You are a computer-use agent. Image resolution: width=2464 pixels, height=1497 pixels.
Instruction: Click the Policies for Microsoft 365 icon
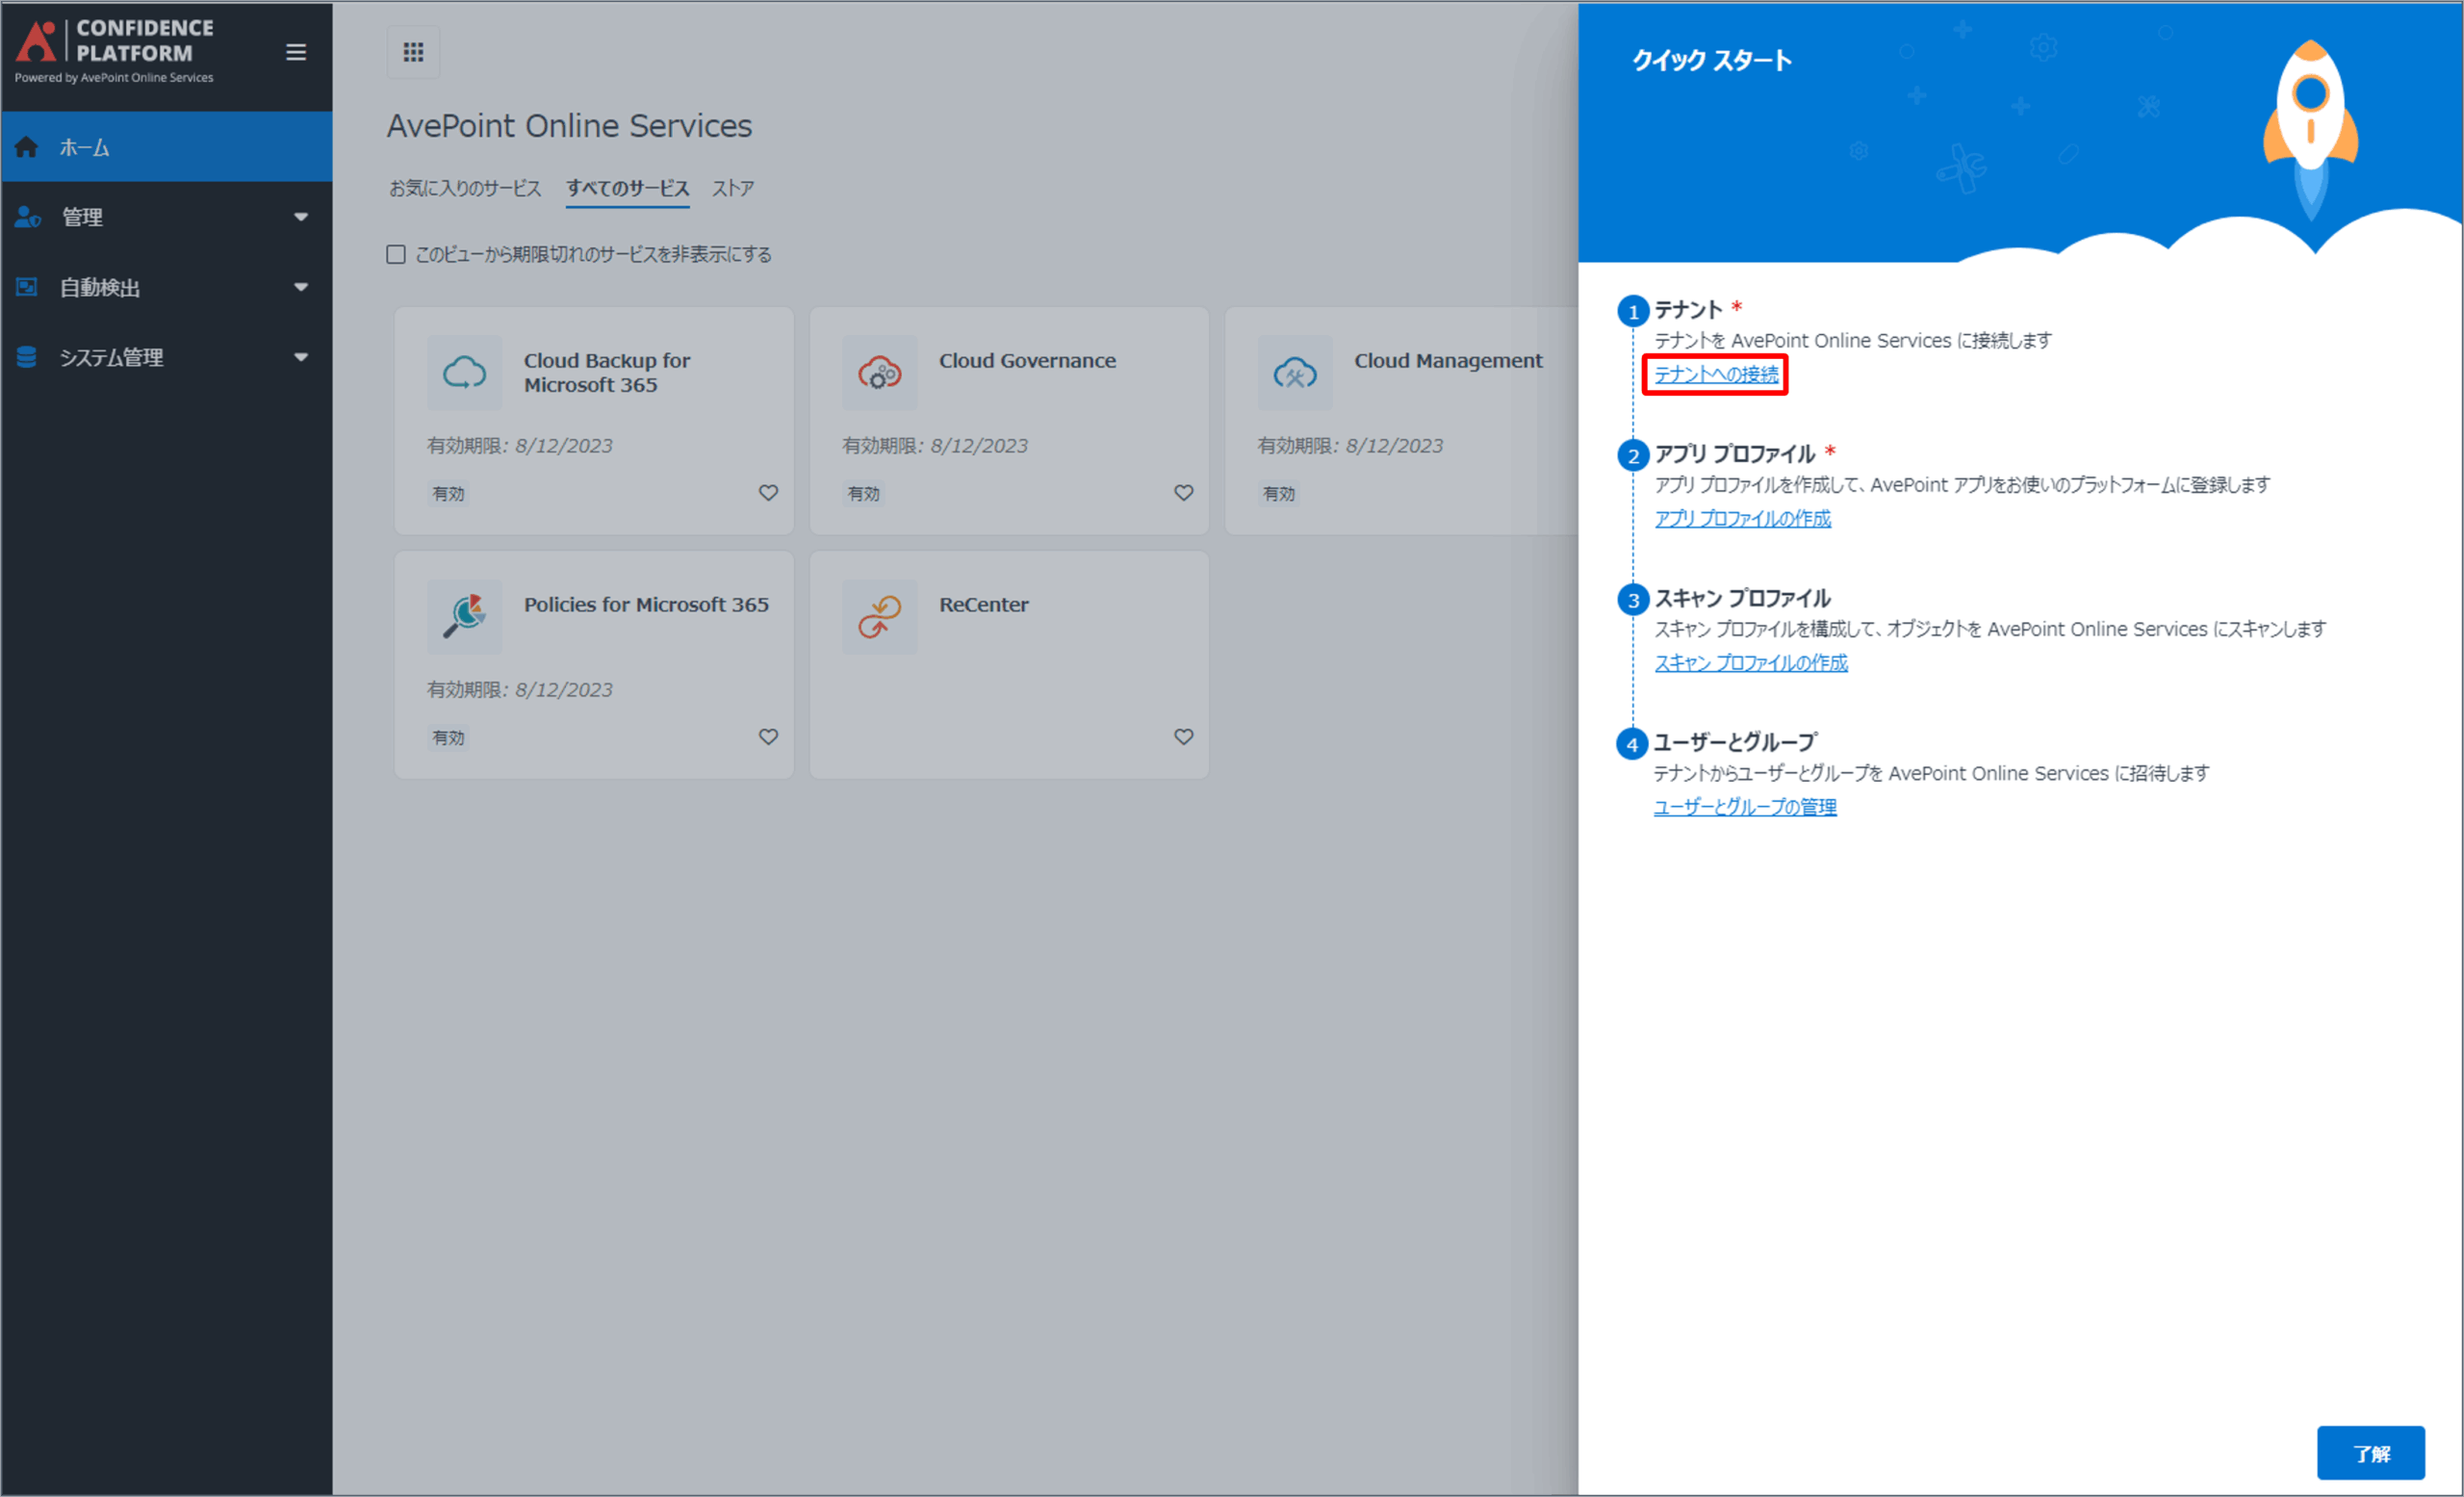tap(464, 617)
